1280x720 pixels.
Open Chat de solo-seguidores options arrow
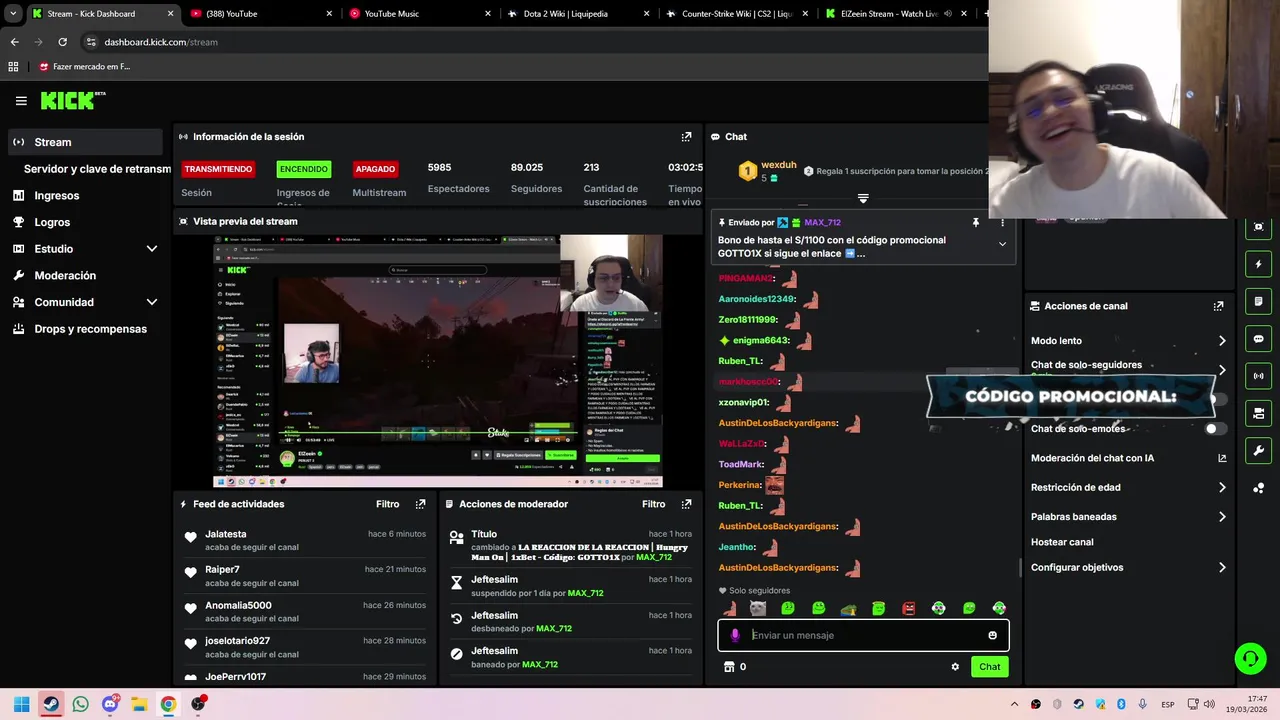[x=1222, y=370]
